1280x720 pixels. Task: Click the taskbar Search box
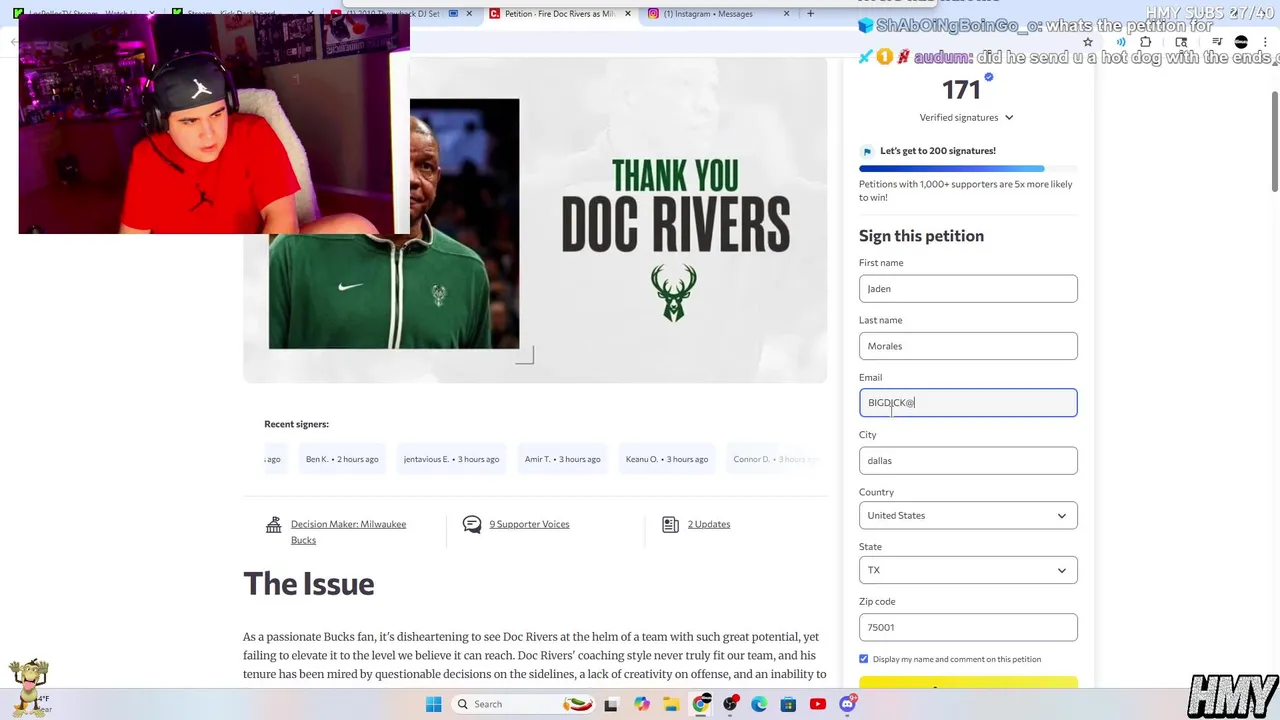[525, 704]
